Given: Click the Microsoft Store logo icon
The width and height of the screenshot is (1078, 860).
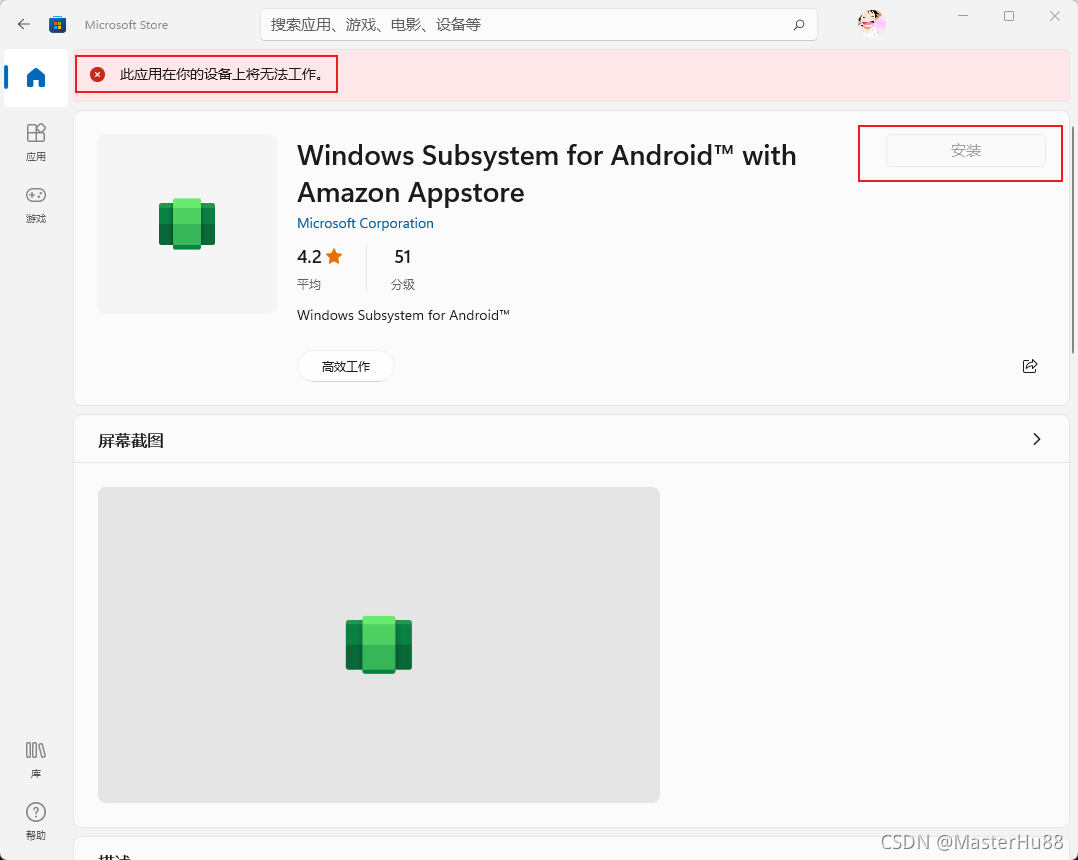Looking at the screenshot, I should (58, 25).
